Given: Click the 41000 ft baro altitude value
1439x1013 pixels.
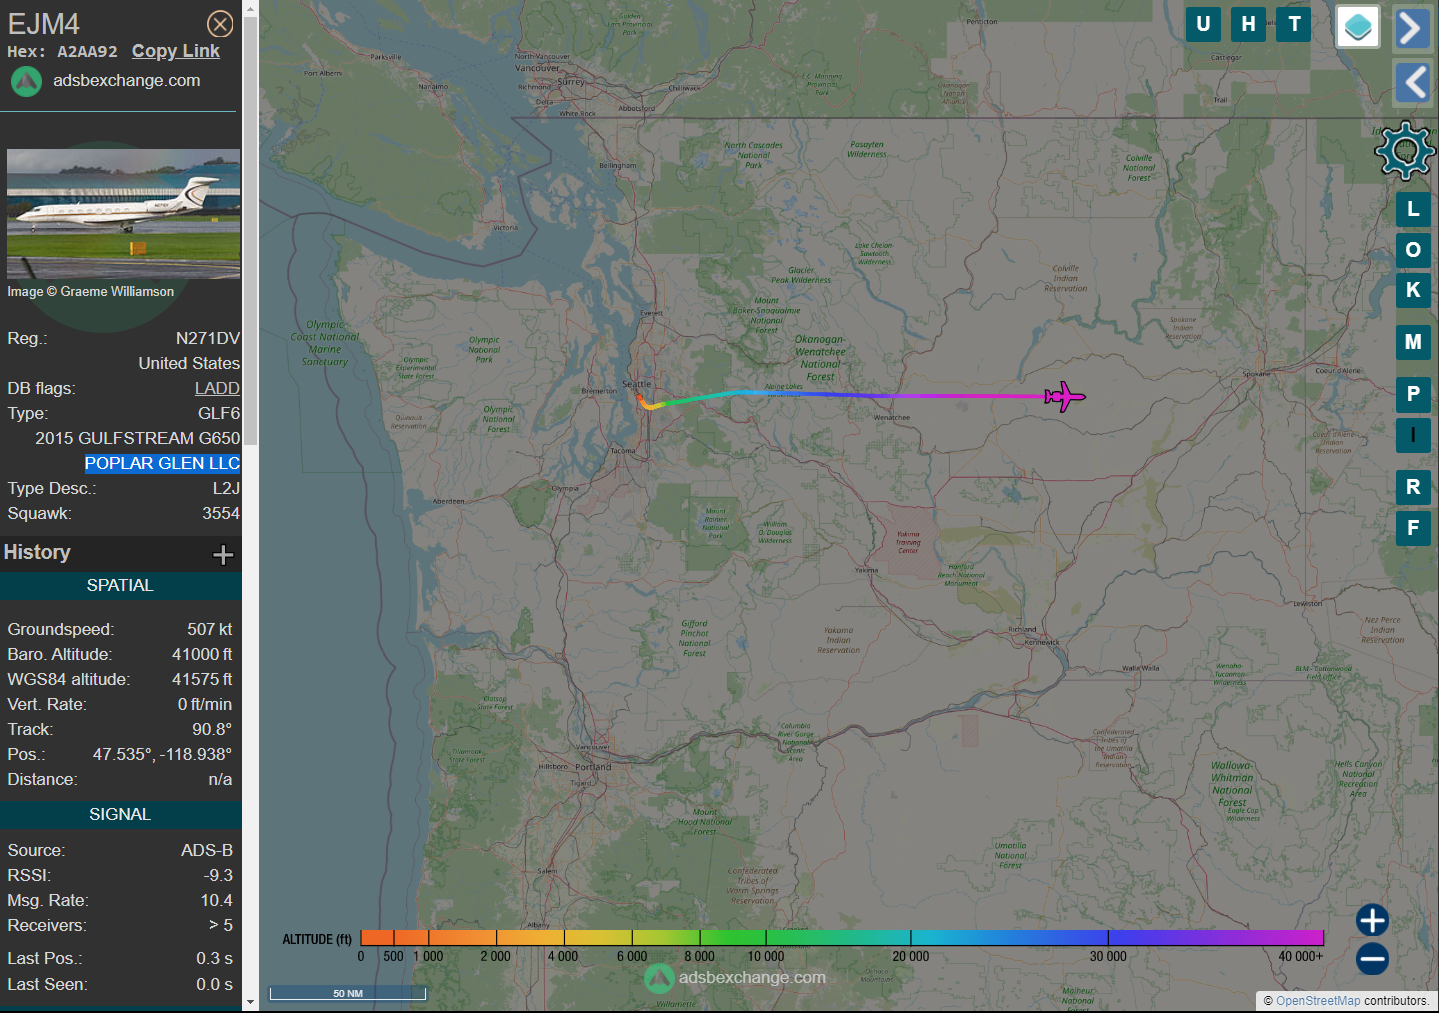Looking at the screenshot, I should coord(202,654).
